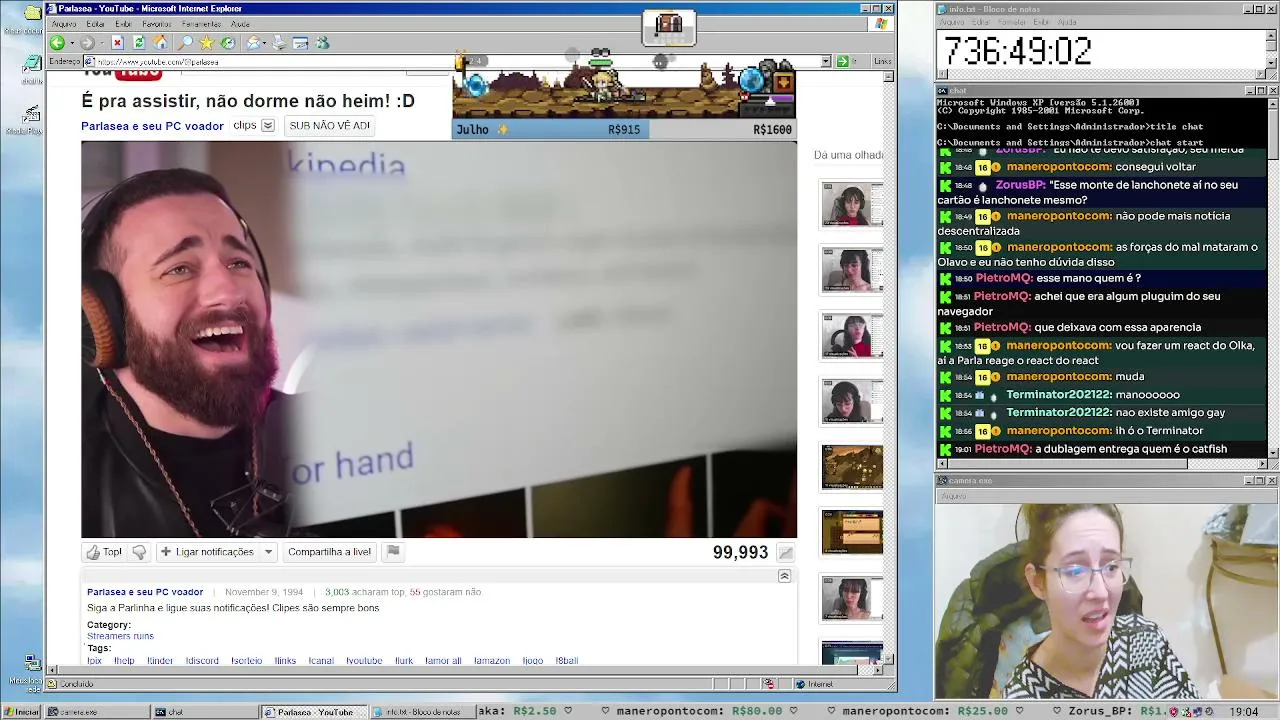
Task: Open the Favorites star
Action: [x=207, y=43]
